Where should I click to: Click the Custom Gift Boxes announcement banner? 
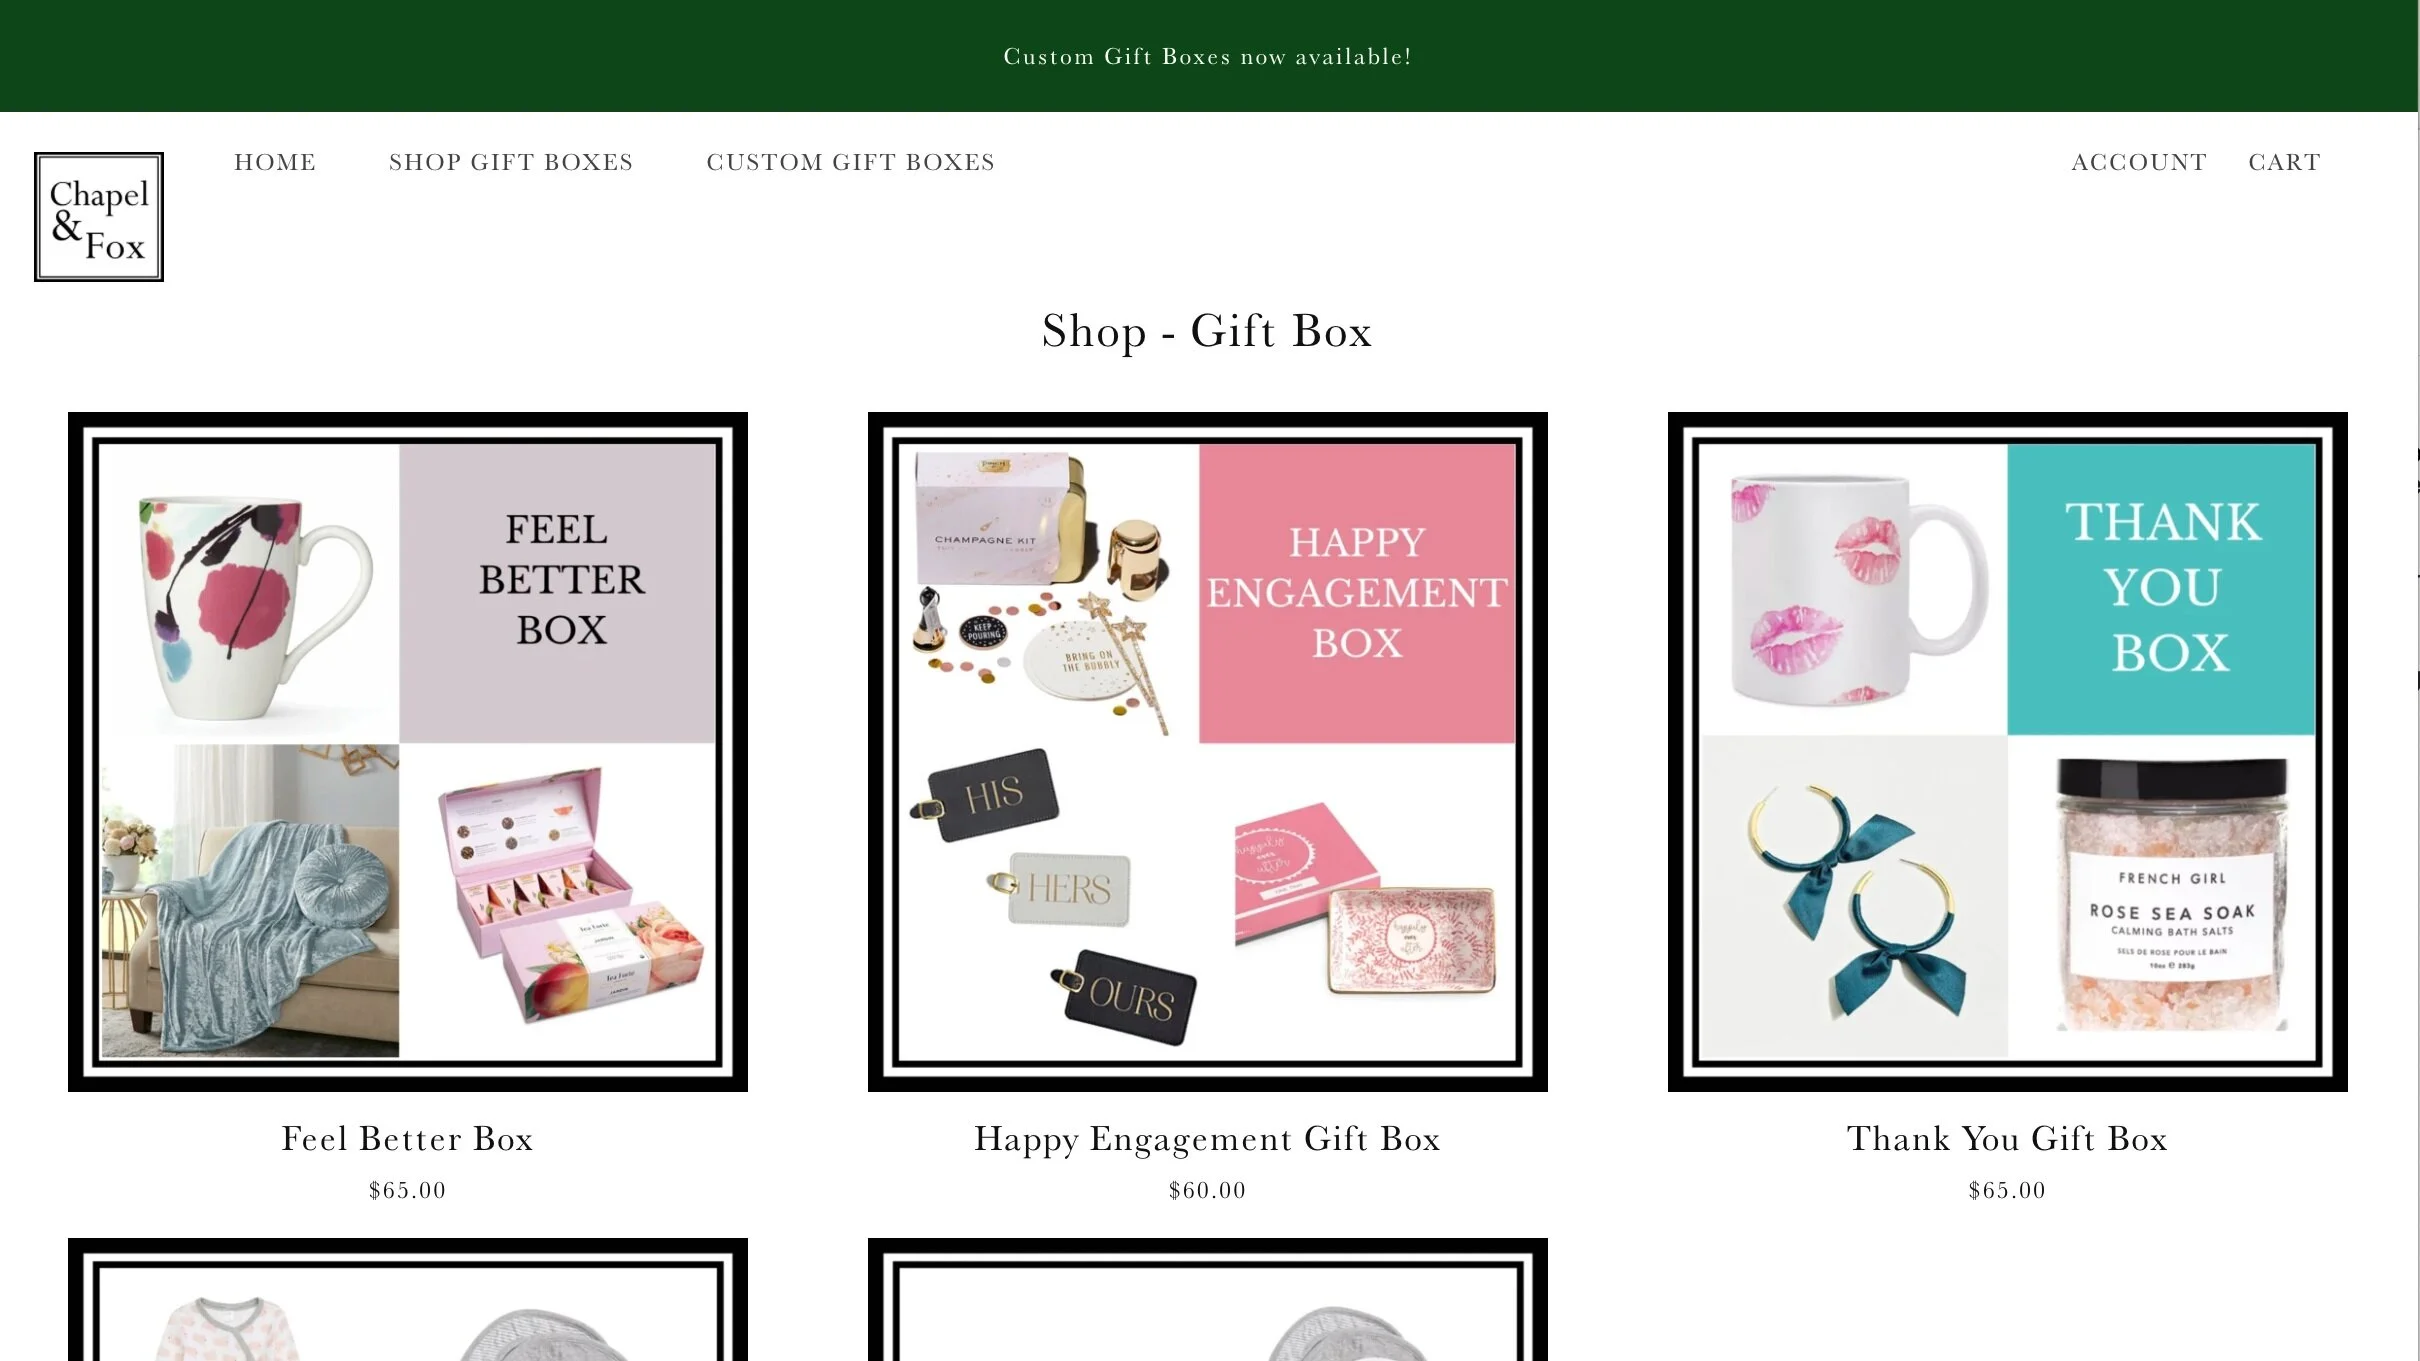pos(1207,56)
